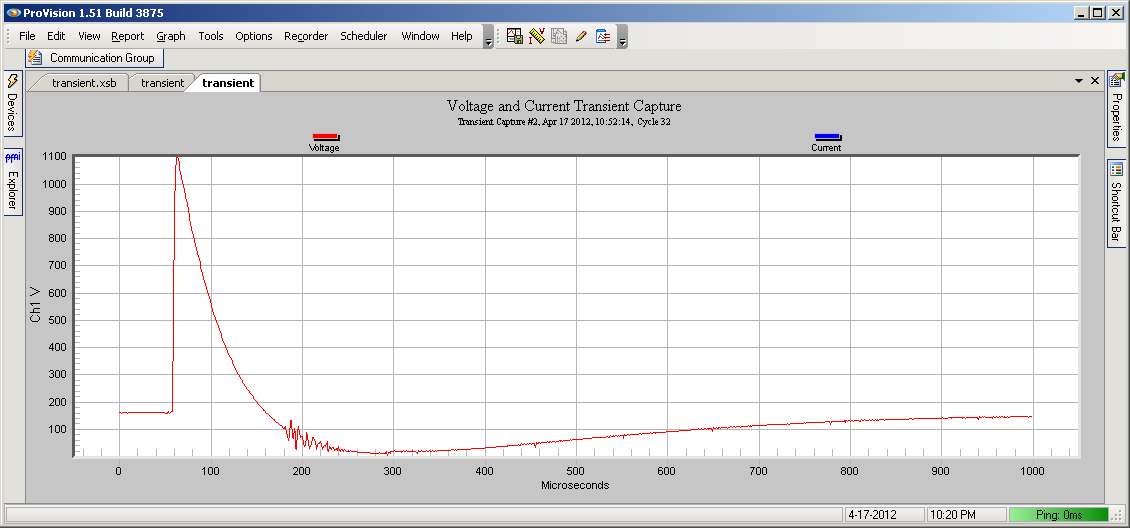This screenshot has width=1130, height=528.
Task: Click the 1100 value on voltage axis
Action: click(55, 157)
